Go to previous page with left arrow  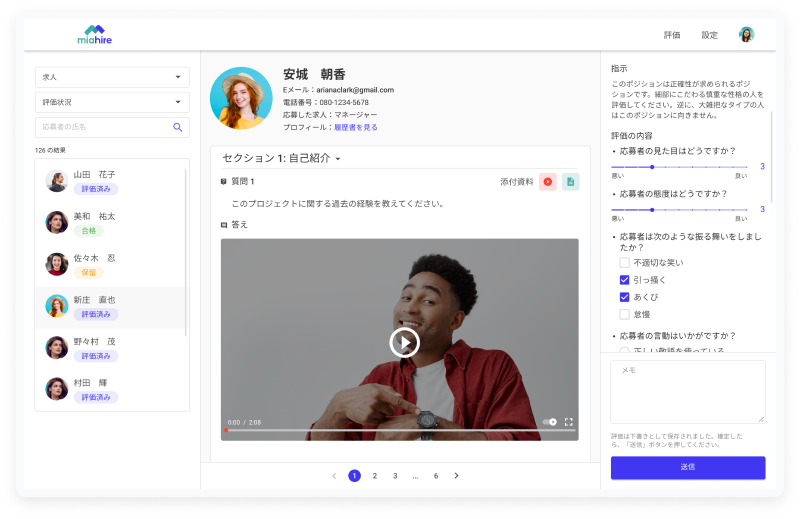pos(334,476)
